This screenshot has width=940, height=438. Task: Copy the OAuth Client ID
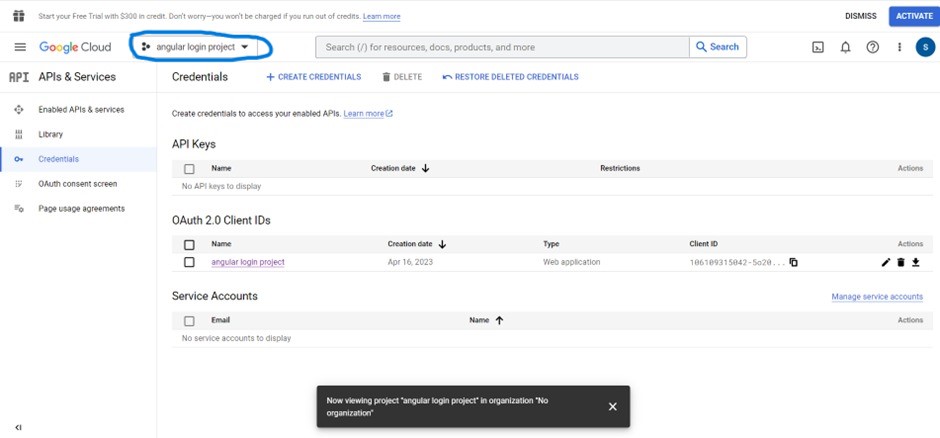[793, 263]
